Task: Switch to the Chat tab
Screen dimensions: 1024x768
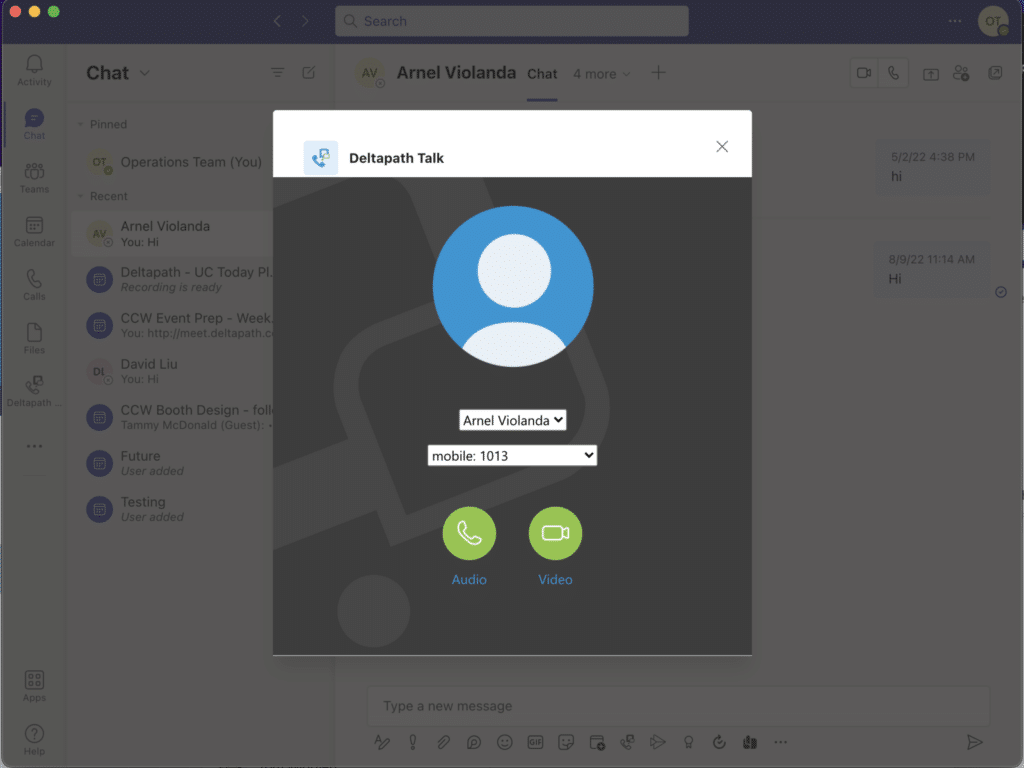Action: [x=542, y=73]
